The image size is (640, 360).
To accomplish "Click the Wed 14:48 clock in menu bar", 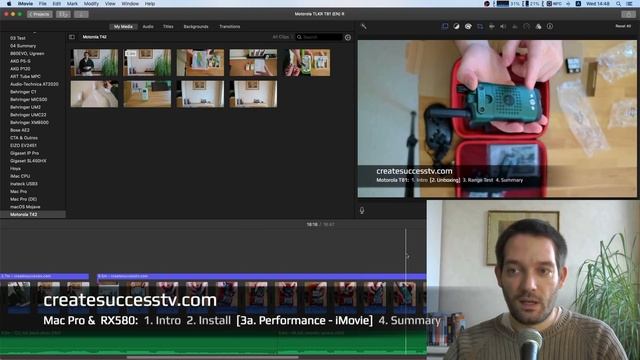I will (598, 4).
